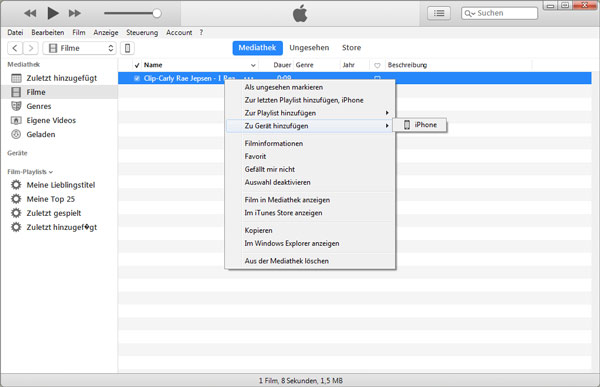Screen dimensions: 600x387
Task: Click gear icon beside Meine Lieblingstitel
Action: (16, 185)
